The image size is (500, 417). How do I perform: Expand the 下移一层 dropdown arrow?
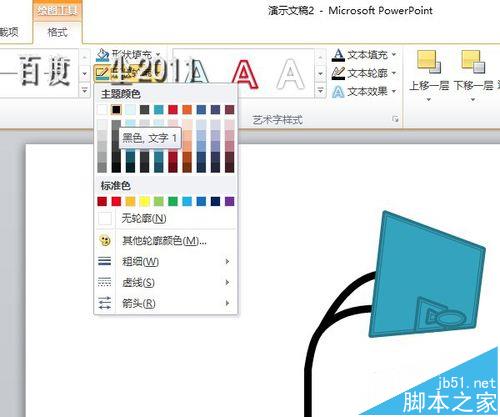(473, 99)
